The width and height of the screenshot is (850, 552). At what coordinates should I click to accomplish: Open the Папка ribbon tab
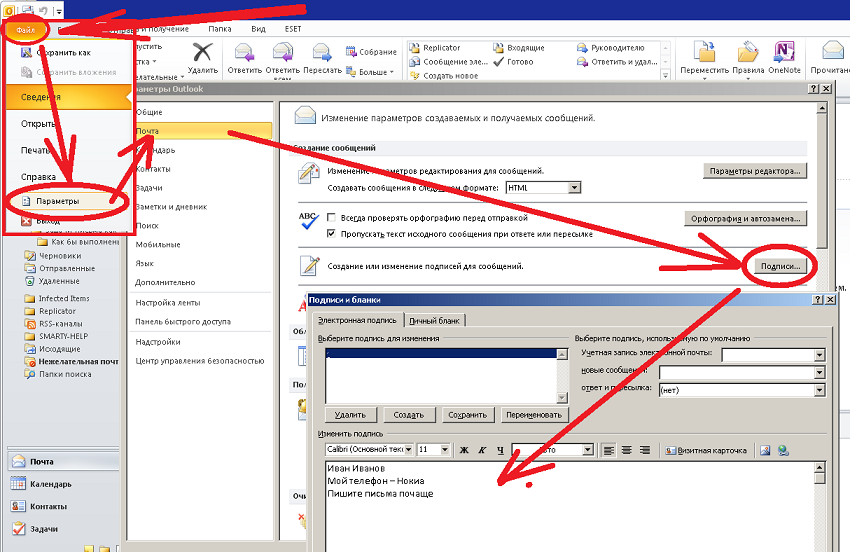click(220, 29)
